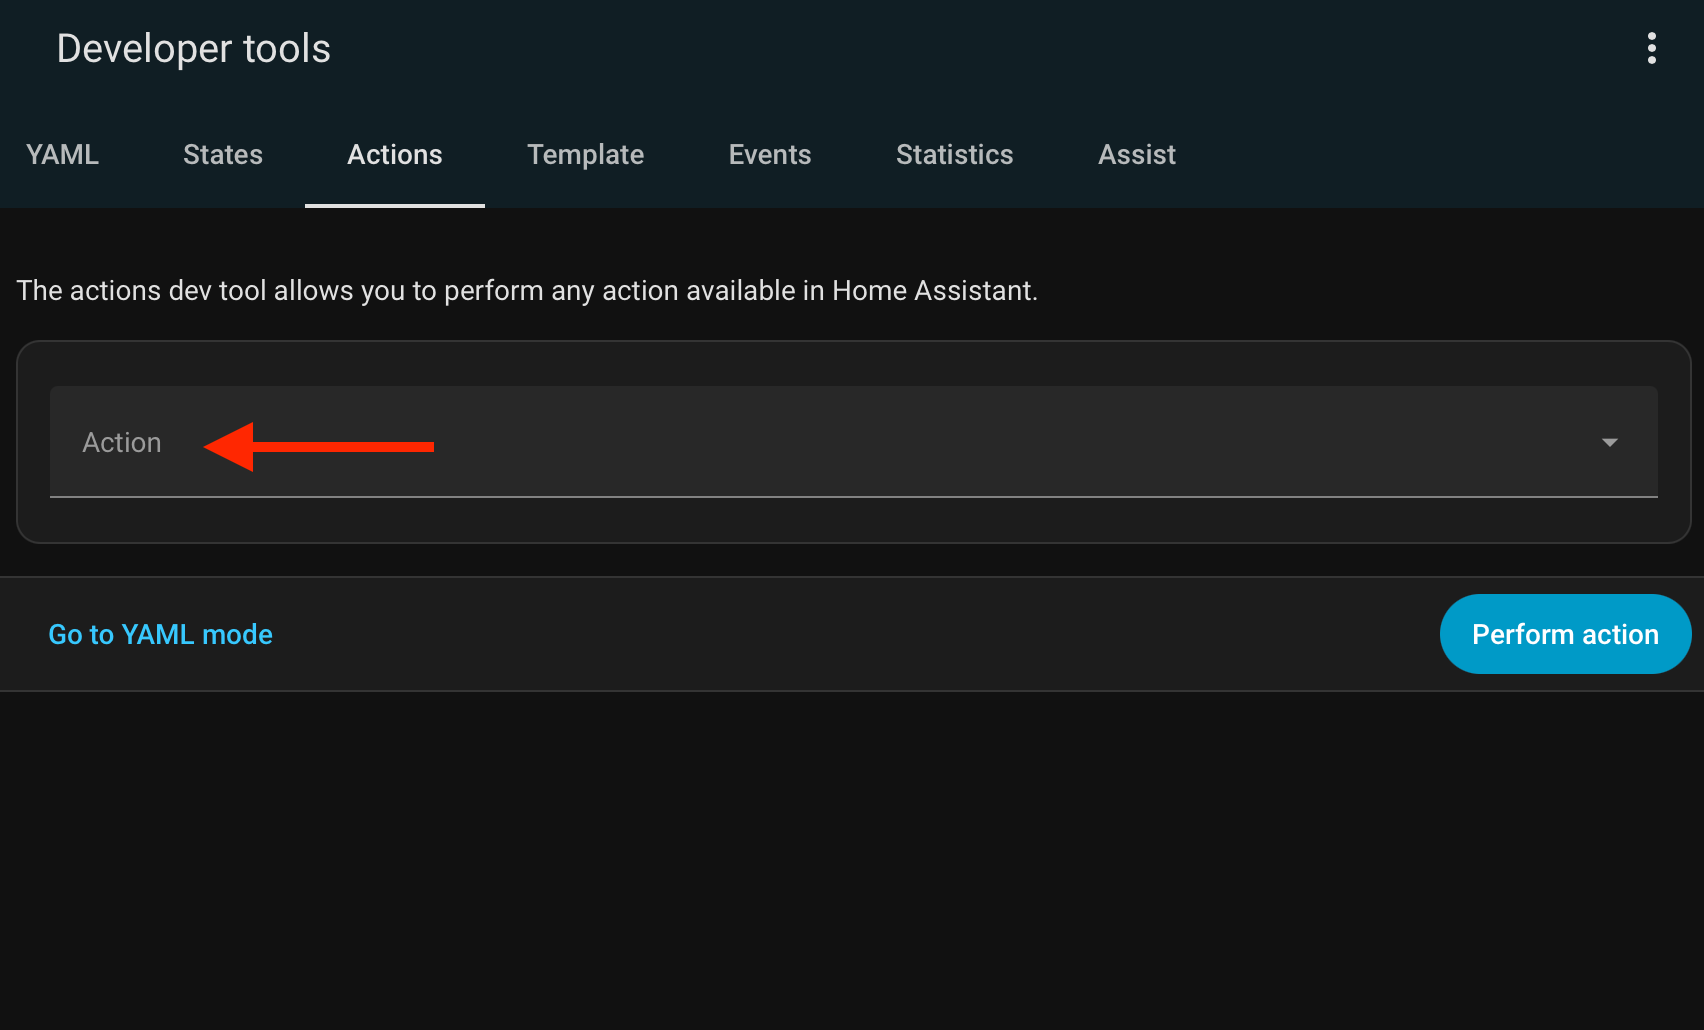Select the Actions tab
The image size is (1704, 1030).
point(395,155)
